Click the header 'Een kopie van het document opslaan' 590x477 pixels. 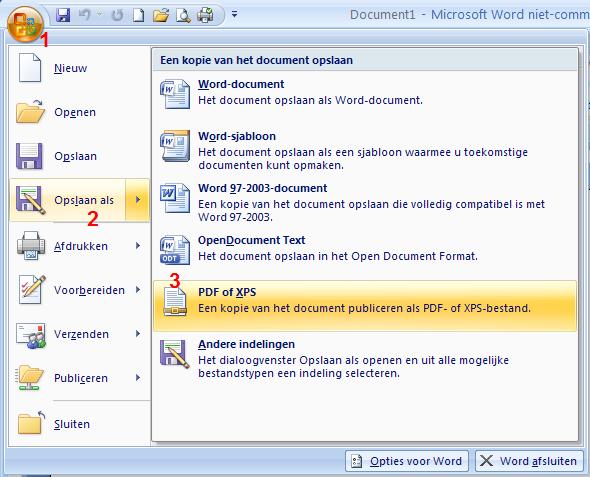click(x=257, y=60)
